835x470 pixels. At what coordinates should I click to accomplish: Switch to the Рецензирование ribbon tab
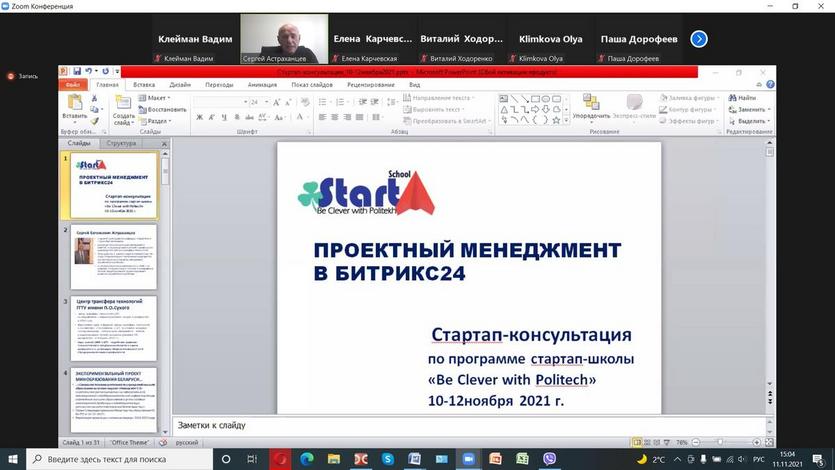click(x=371, y=85)
